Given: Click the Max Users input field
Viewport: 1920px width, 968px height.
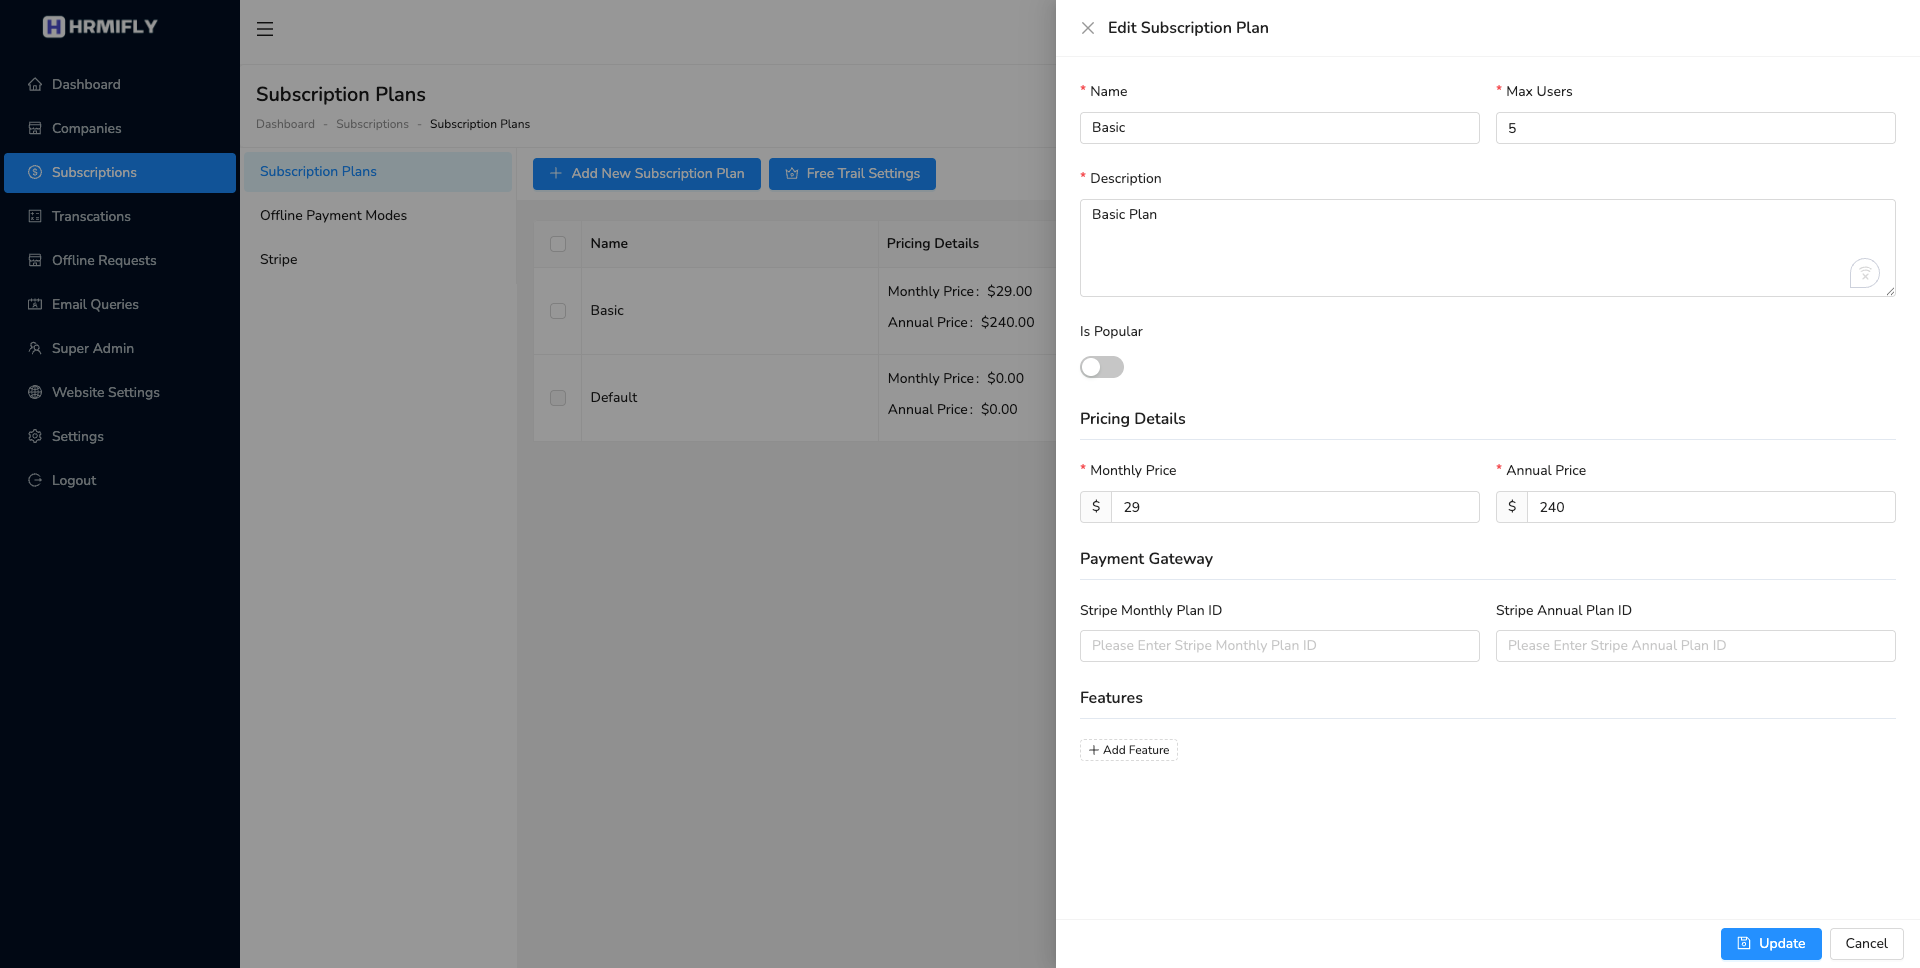Looking at the screenshot, I should coord(1696,128).
